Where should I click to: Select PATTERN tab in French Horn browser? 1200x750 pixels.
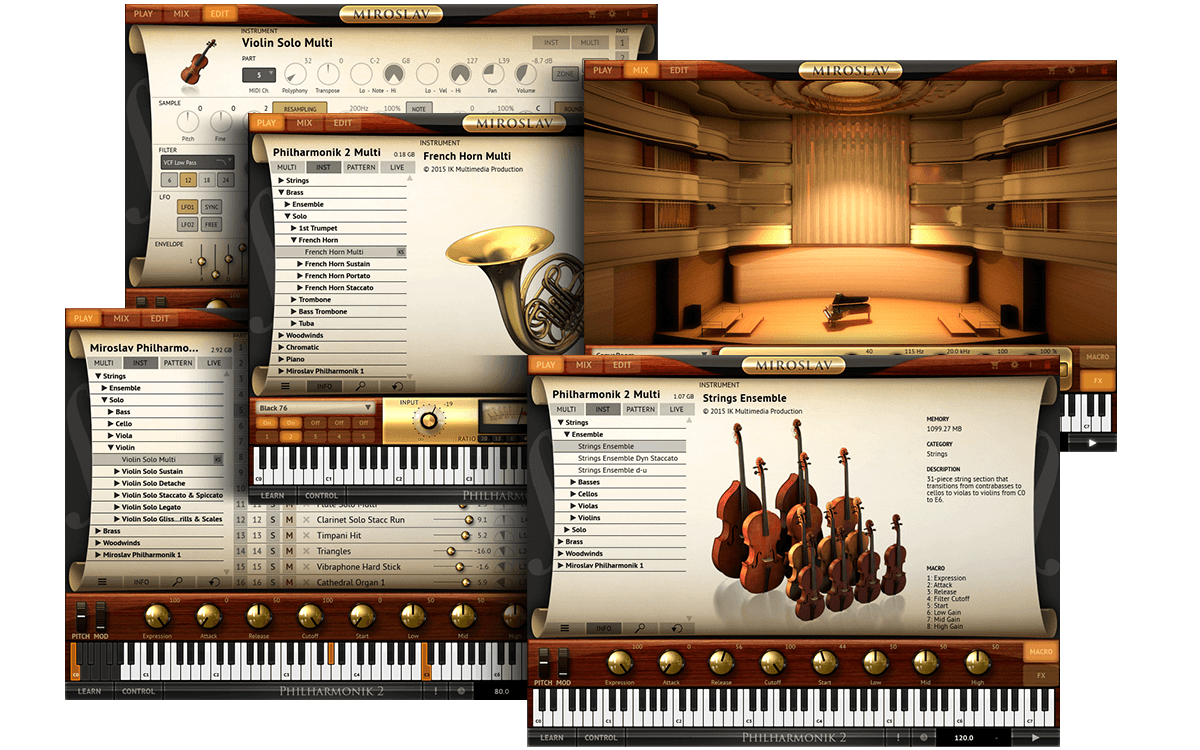pos(360,168)
